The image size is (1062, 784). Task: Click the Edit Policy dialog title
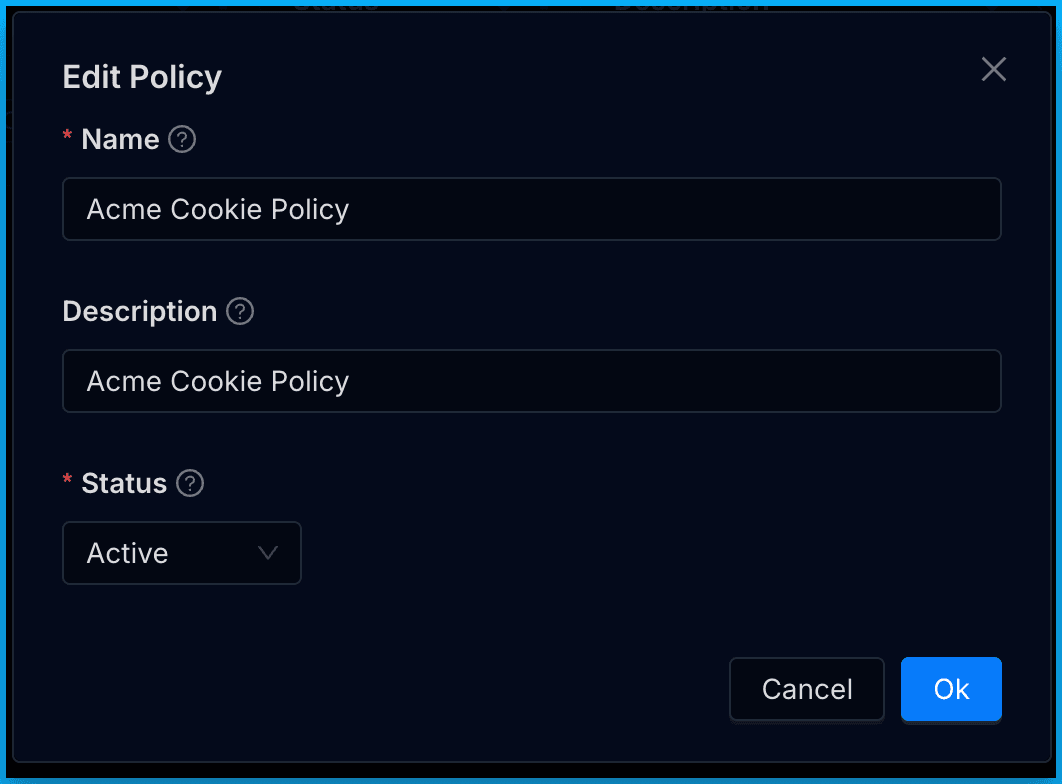[142, 77]
